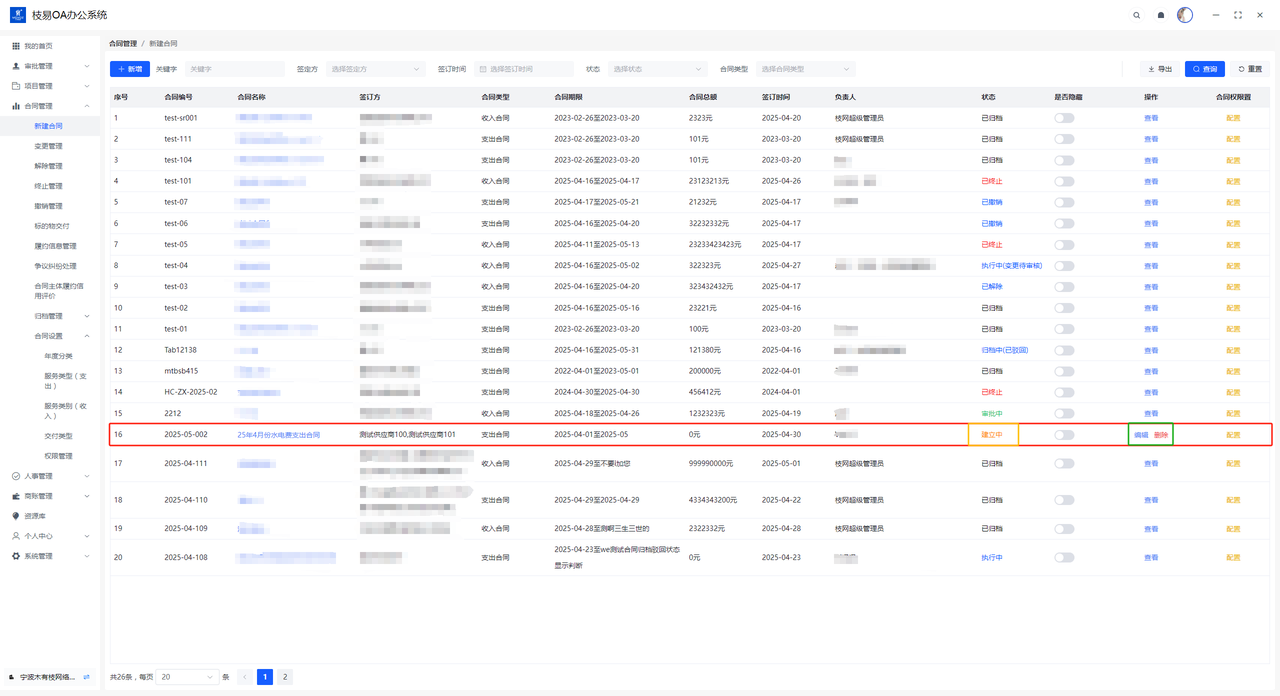Click the user avatar in top bar
1280x696 pixels.
pyautogui.click(x=1185, y=15)
